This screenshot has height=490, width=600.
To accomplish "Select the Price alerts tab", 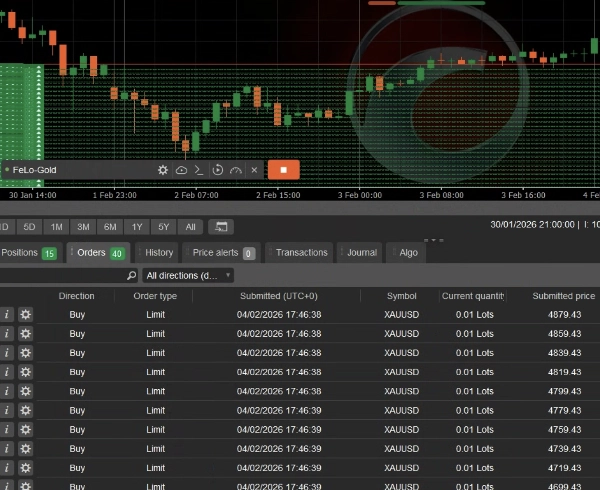I will tap(223, 253).
